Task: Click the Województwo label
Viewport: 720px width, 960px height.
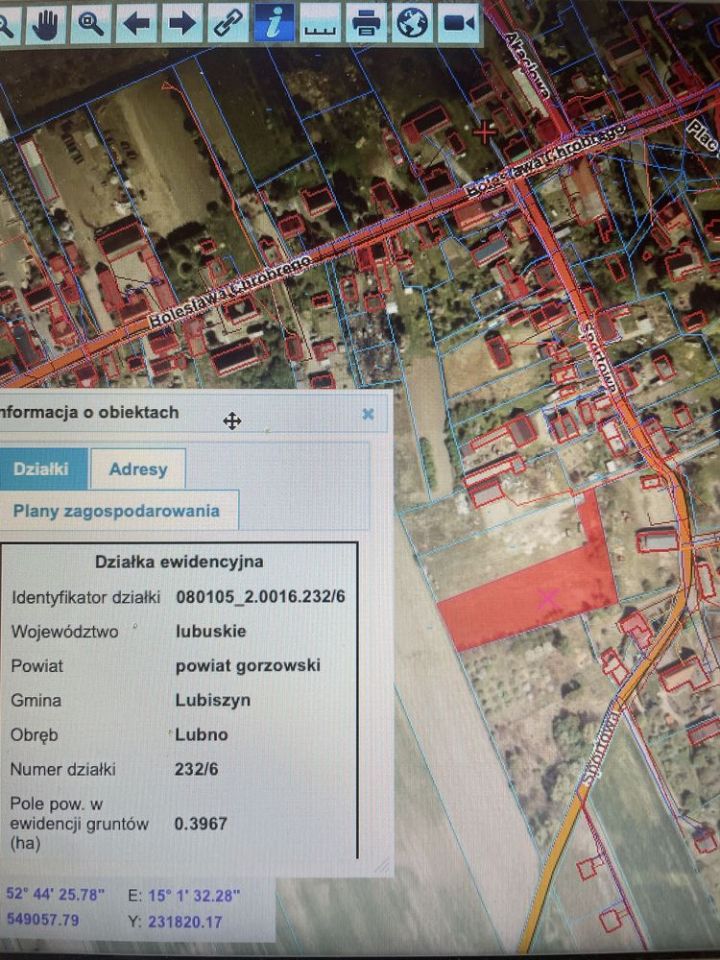Action: 65,631
